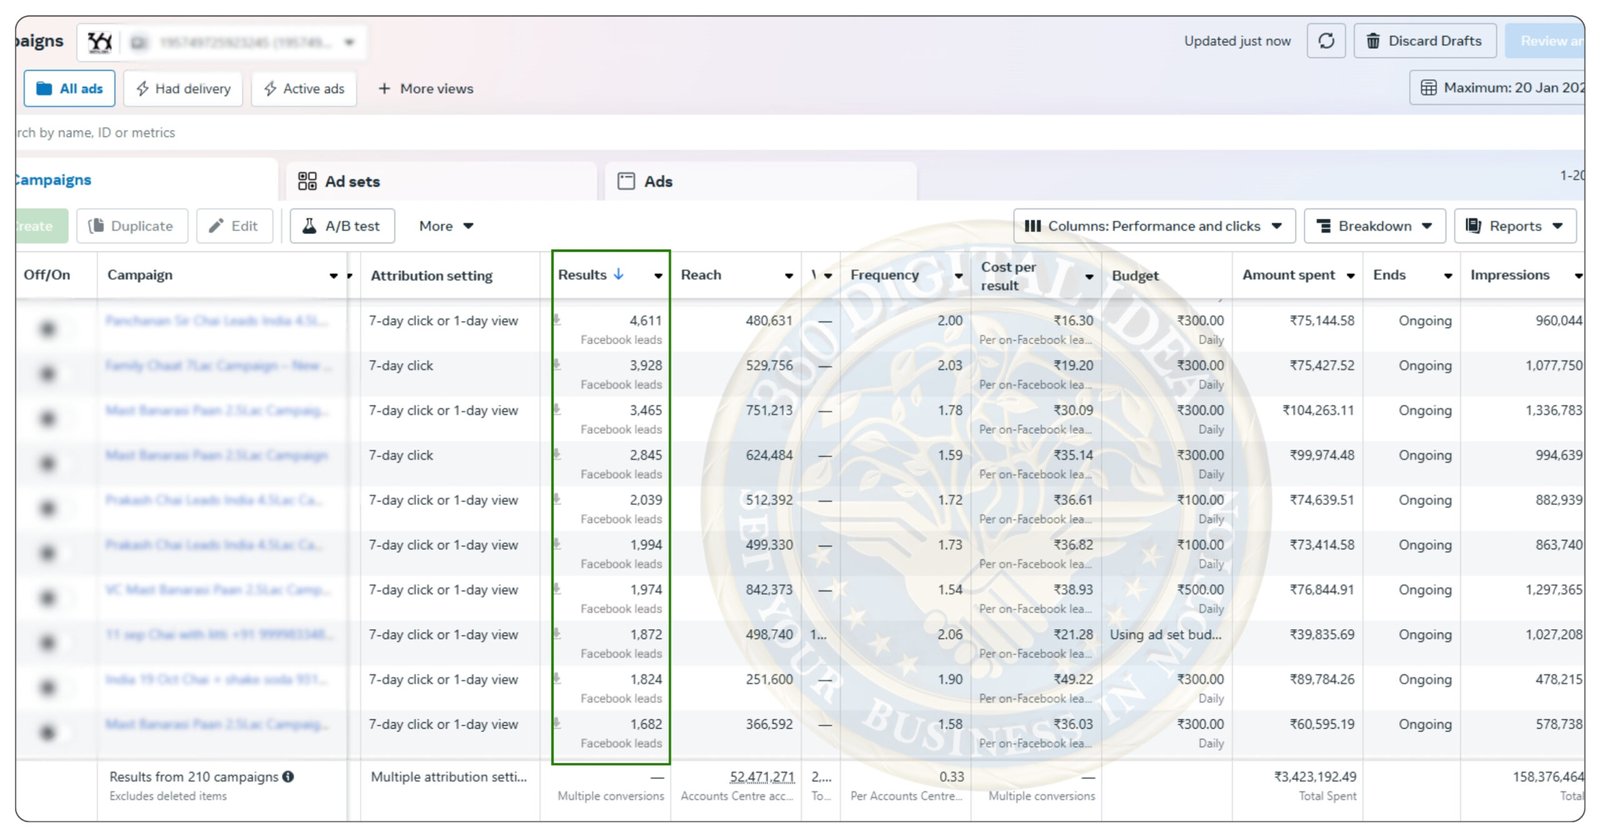The height and width of the screenshot is (838, 1600).
Task: Switch off the campaign with 1,682 results
Action: (47, 732)
